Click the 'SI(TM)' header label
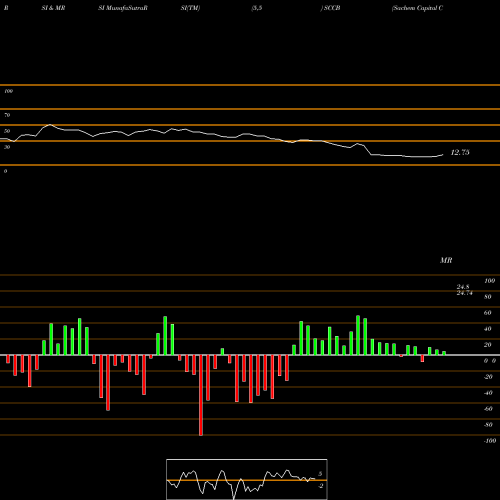This screenshot has height=500, width=500. [x=190, y=8]
